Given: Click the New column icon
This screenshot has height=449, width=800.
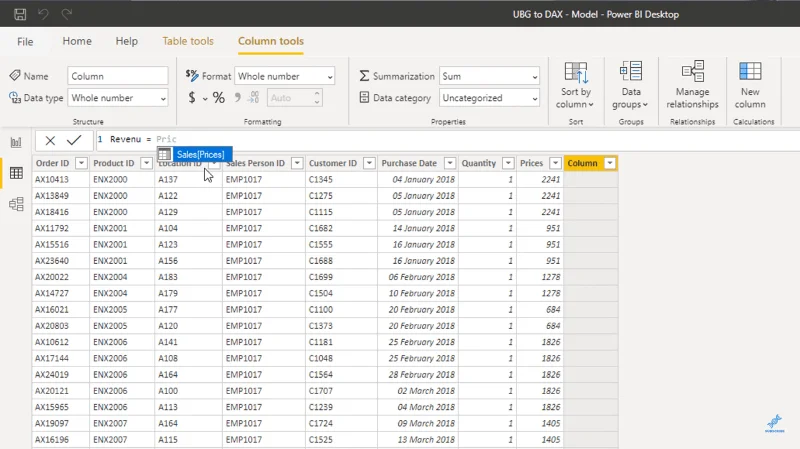Looking at the screenshot, I should point(750,71).
